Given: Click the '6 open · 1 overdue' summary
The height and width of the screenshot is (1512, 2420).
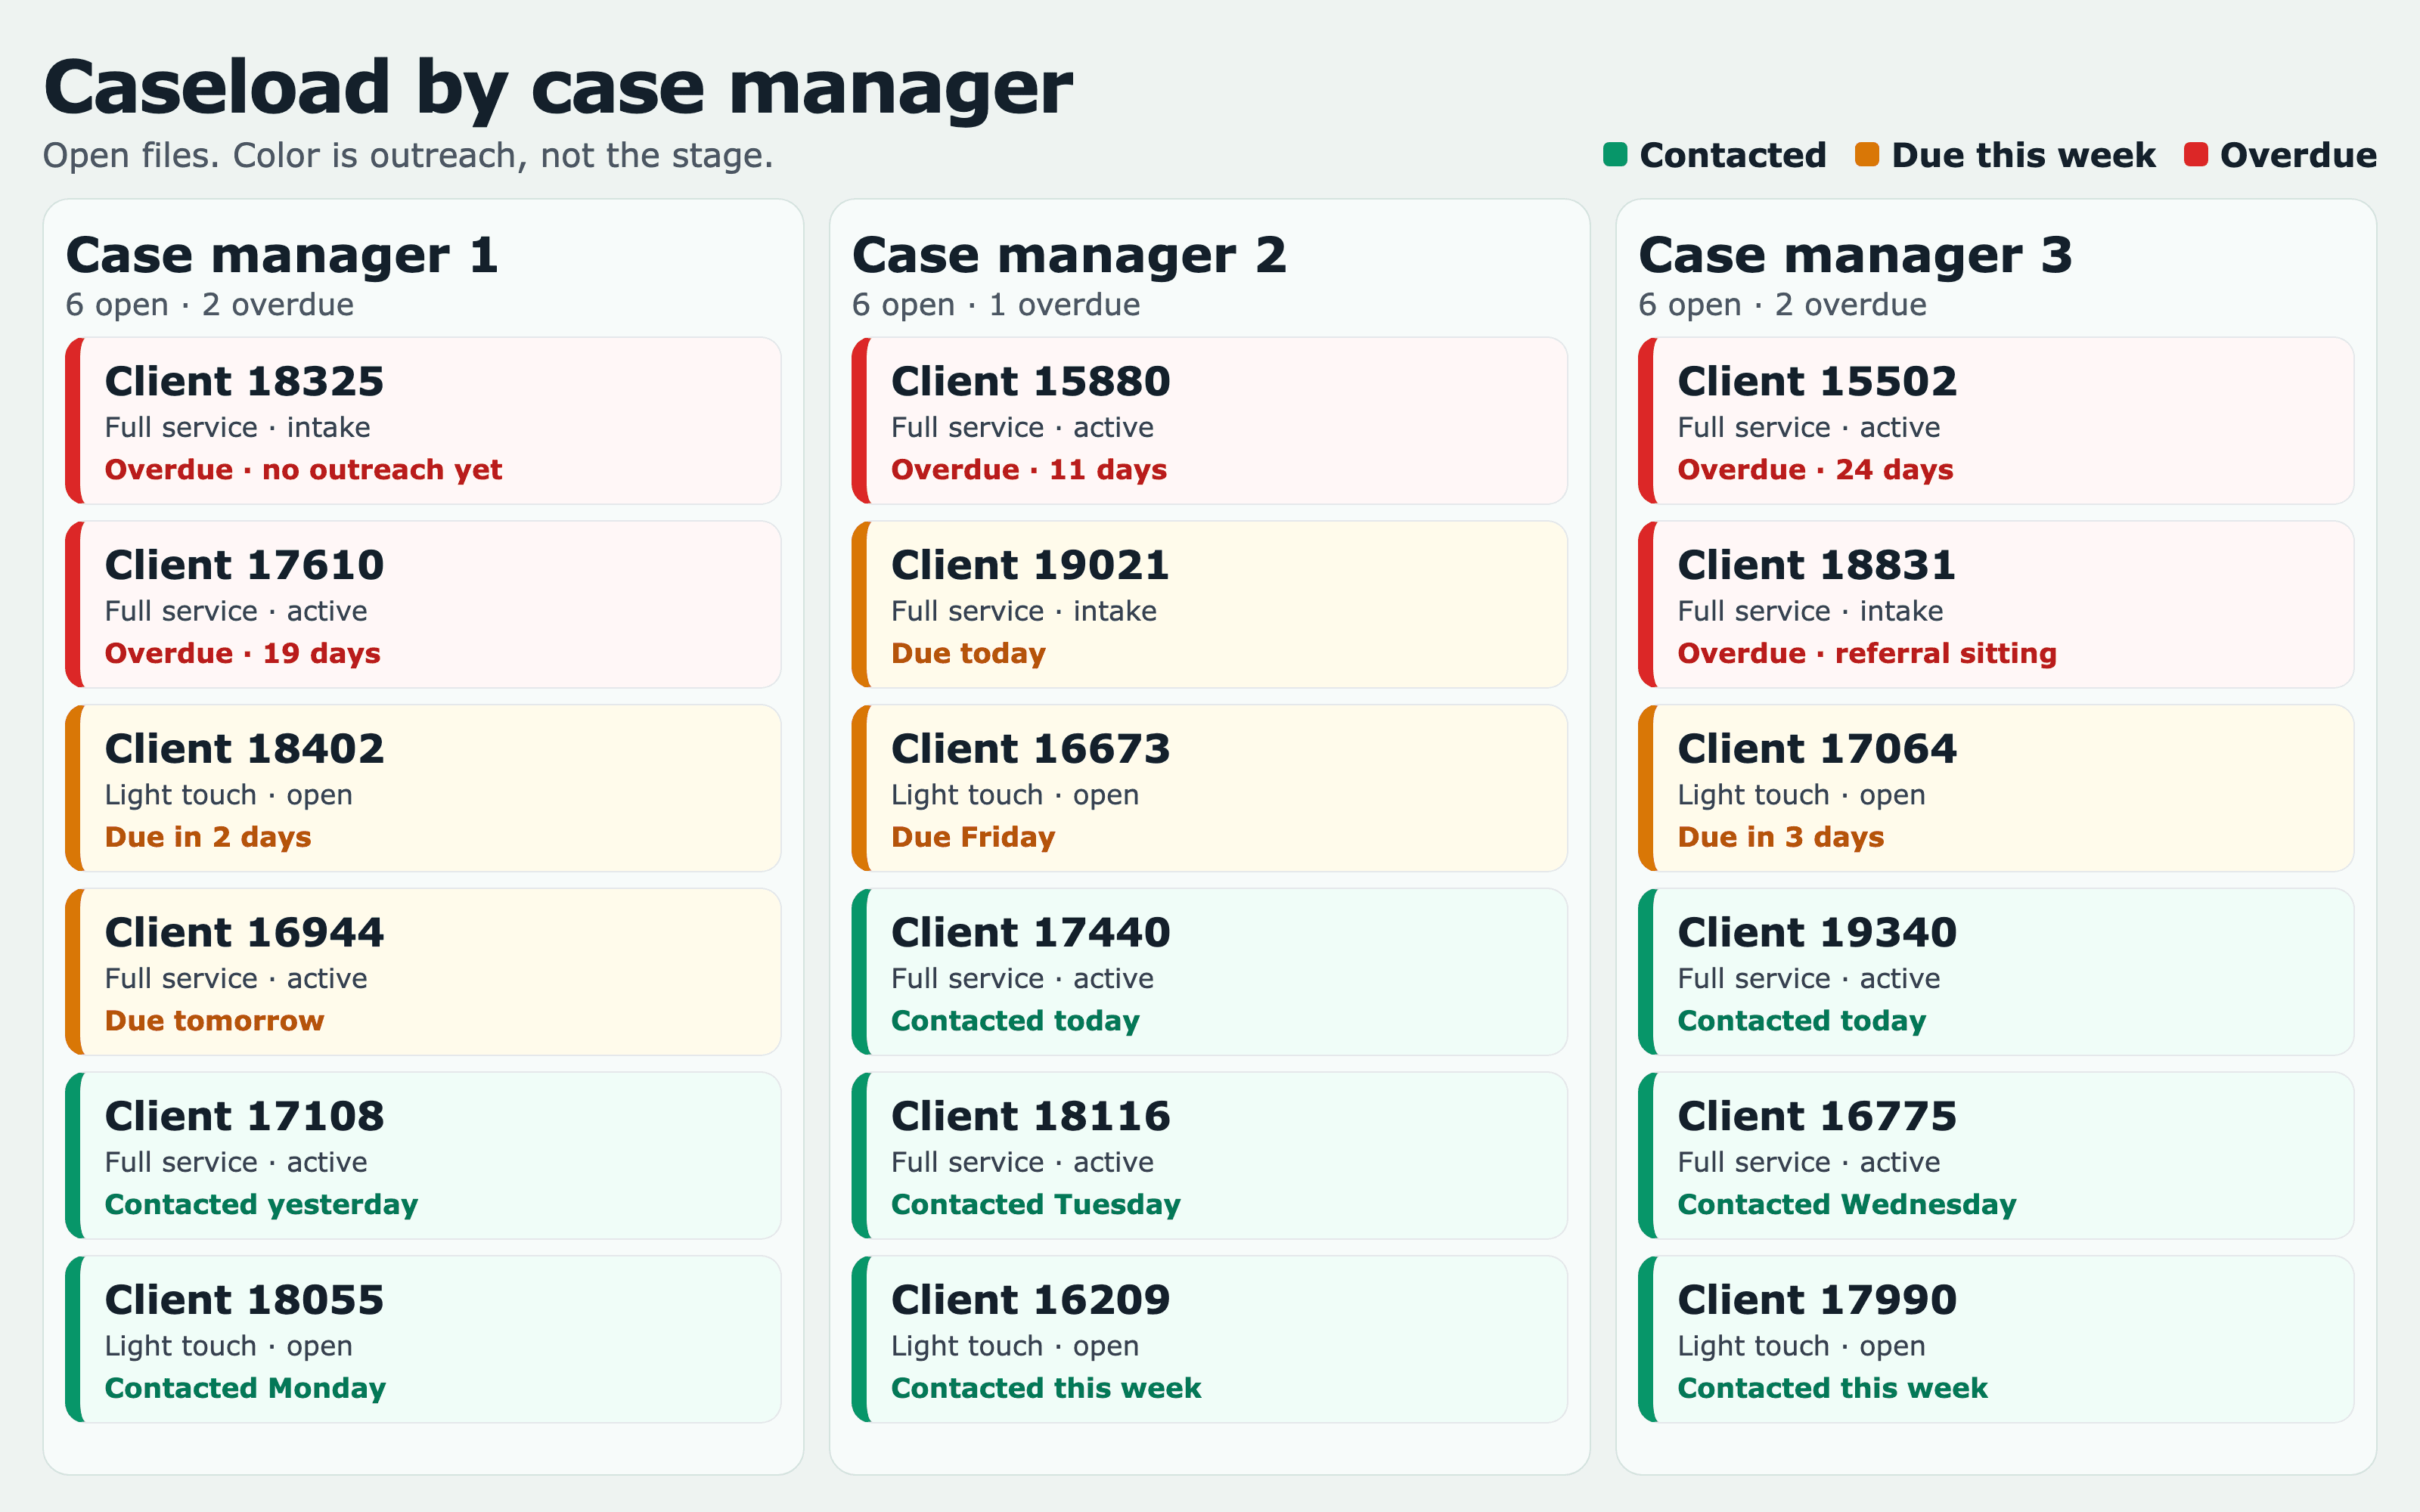Looking at the screenshot, I should point(996,305).
